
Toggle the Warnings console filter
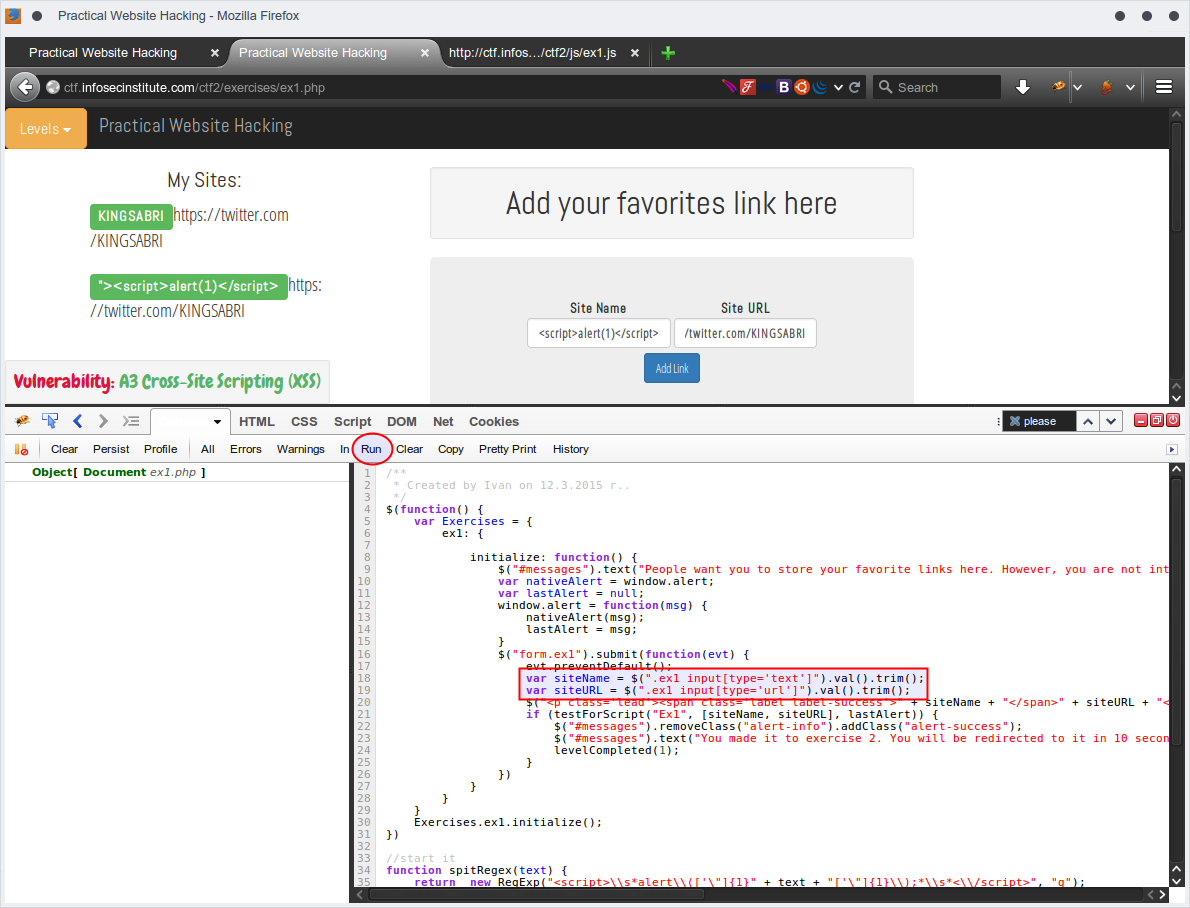[300, 449]
